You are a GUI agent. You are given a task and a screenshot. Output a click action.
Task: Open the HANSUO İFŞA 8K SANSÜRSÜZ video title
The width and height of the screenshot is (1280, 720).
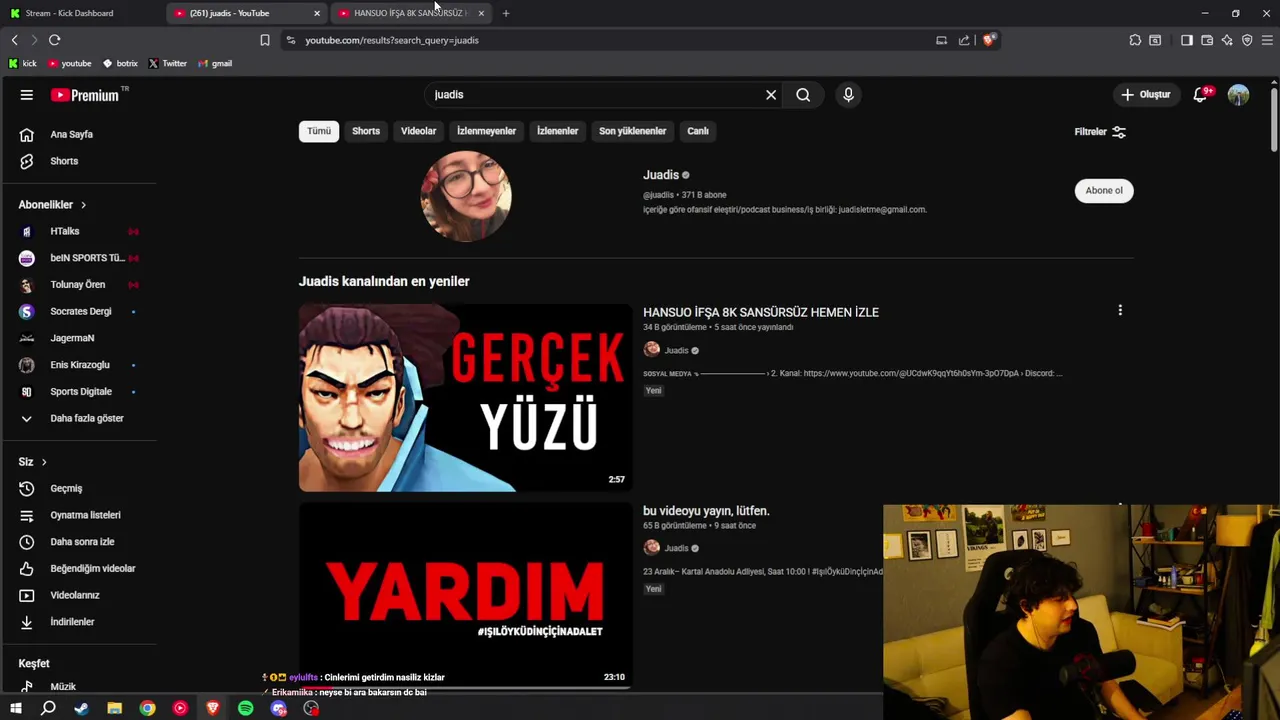[x=761, y=312]
